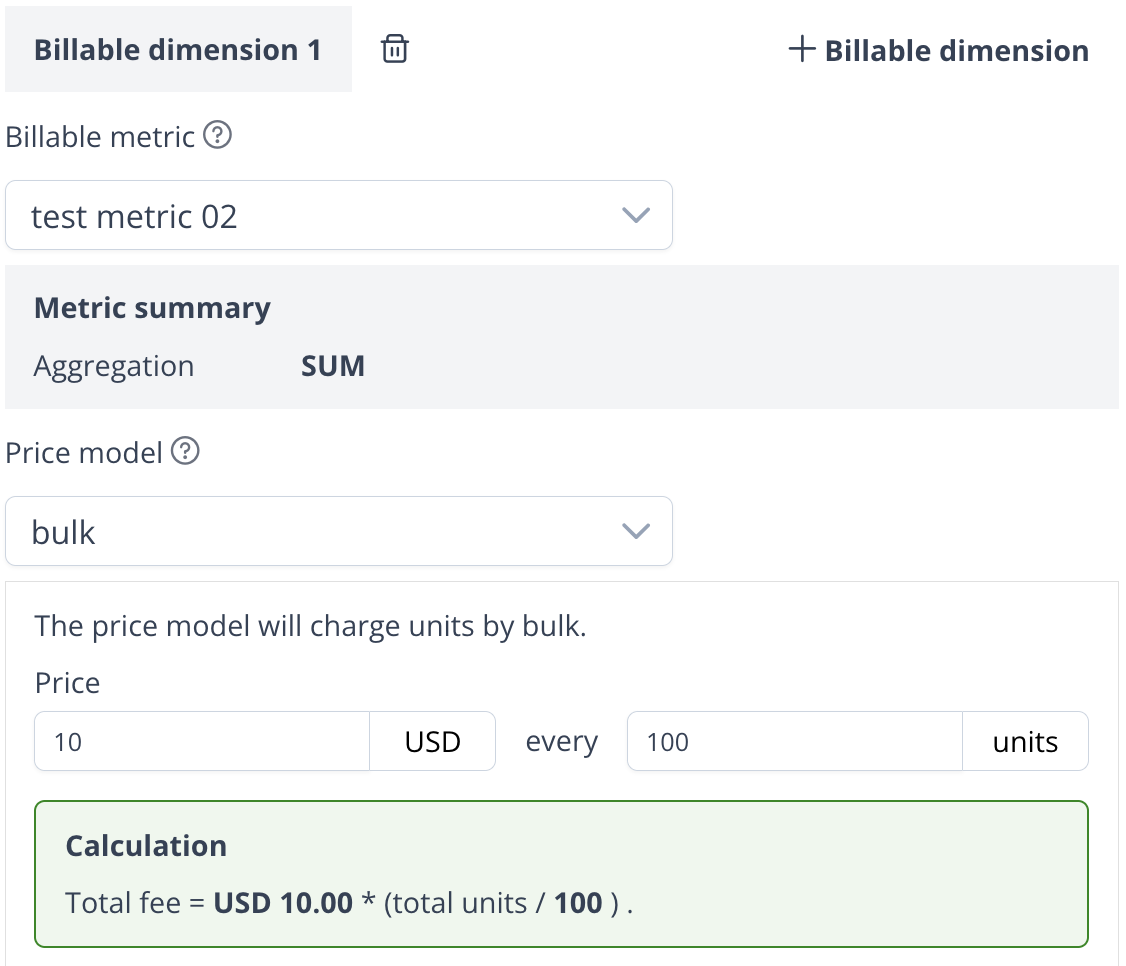Select the Billable dimension 1 tab
Screen dimensions: 1126x966
click(178, 50)
